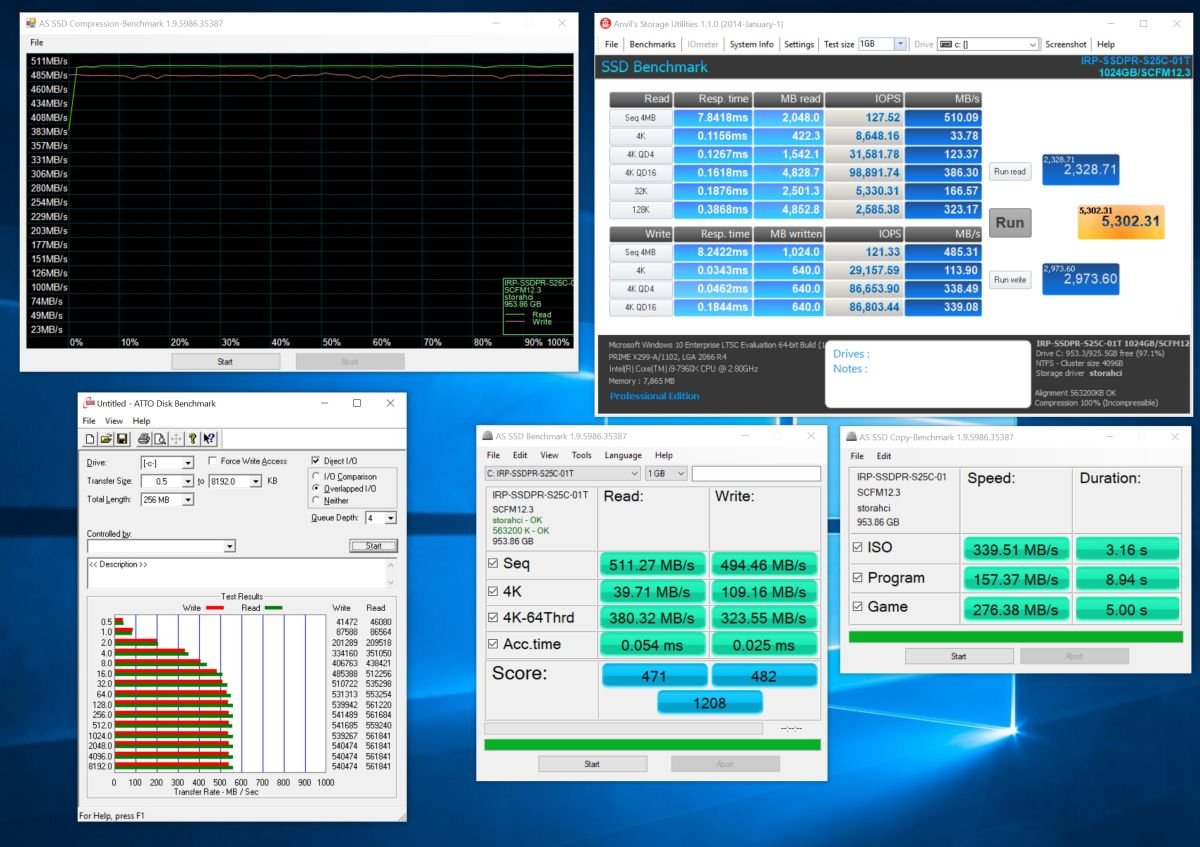Open the Language menu in AS SSD Benchmark

click(x=623, y=455)
